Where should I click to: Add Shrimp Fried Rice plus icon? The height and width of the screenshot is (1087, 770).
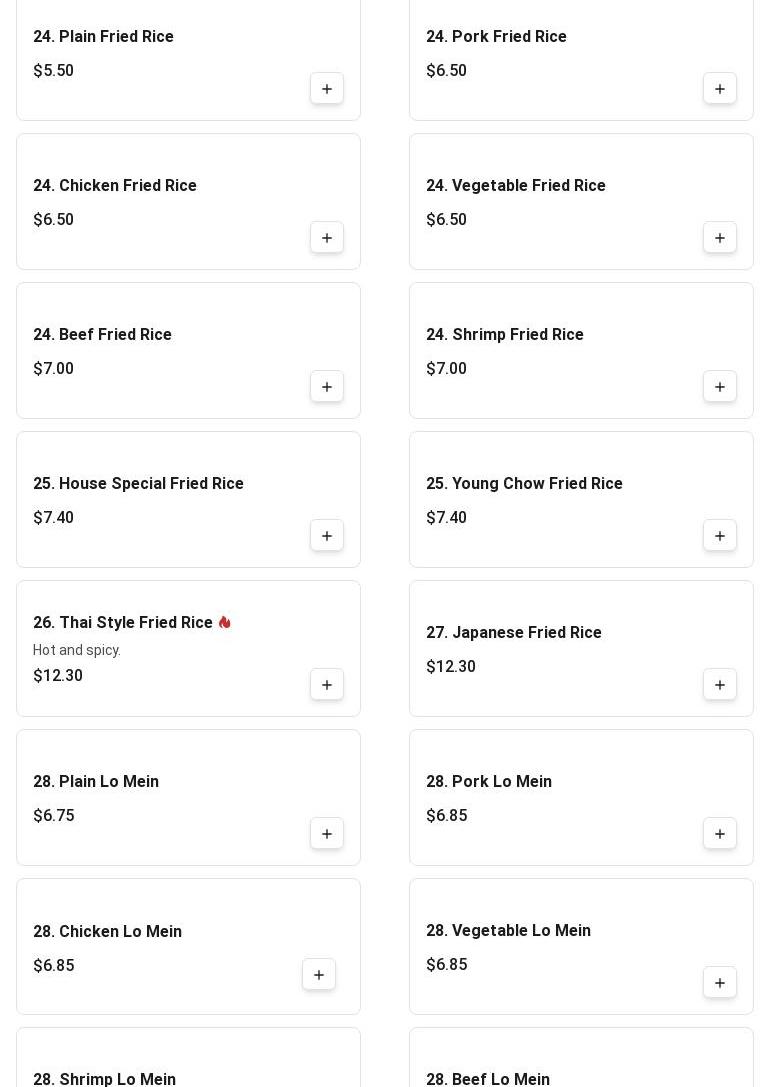pos(719,387)
